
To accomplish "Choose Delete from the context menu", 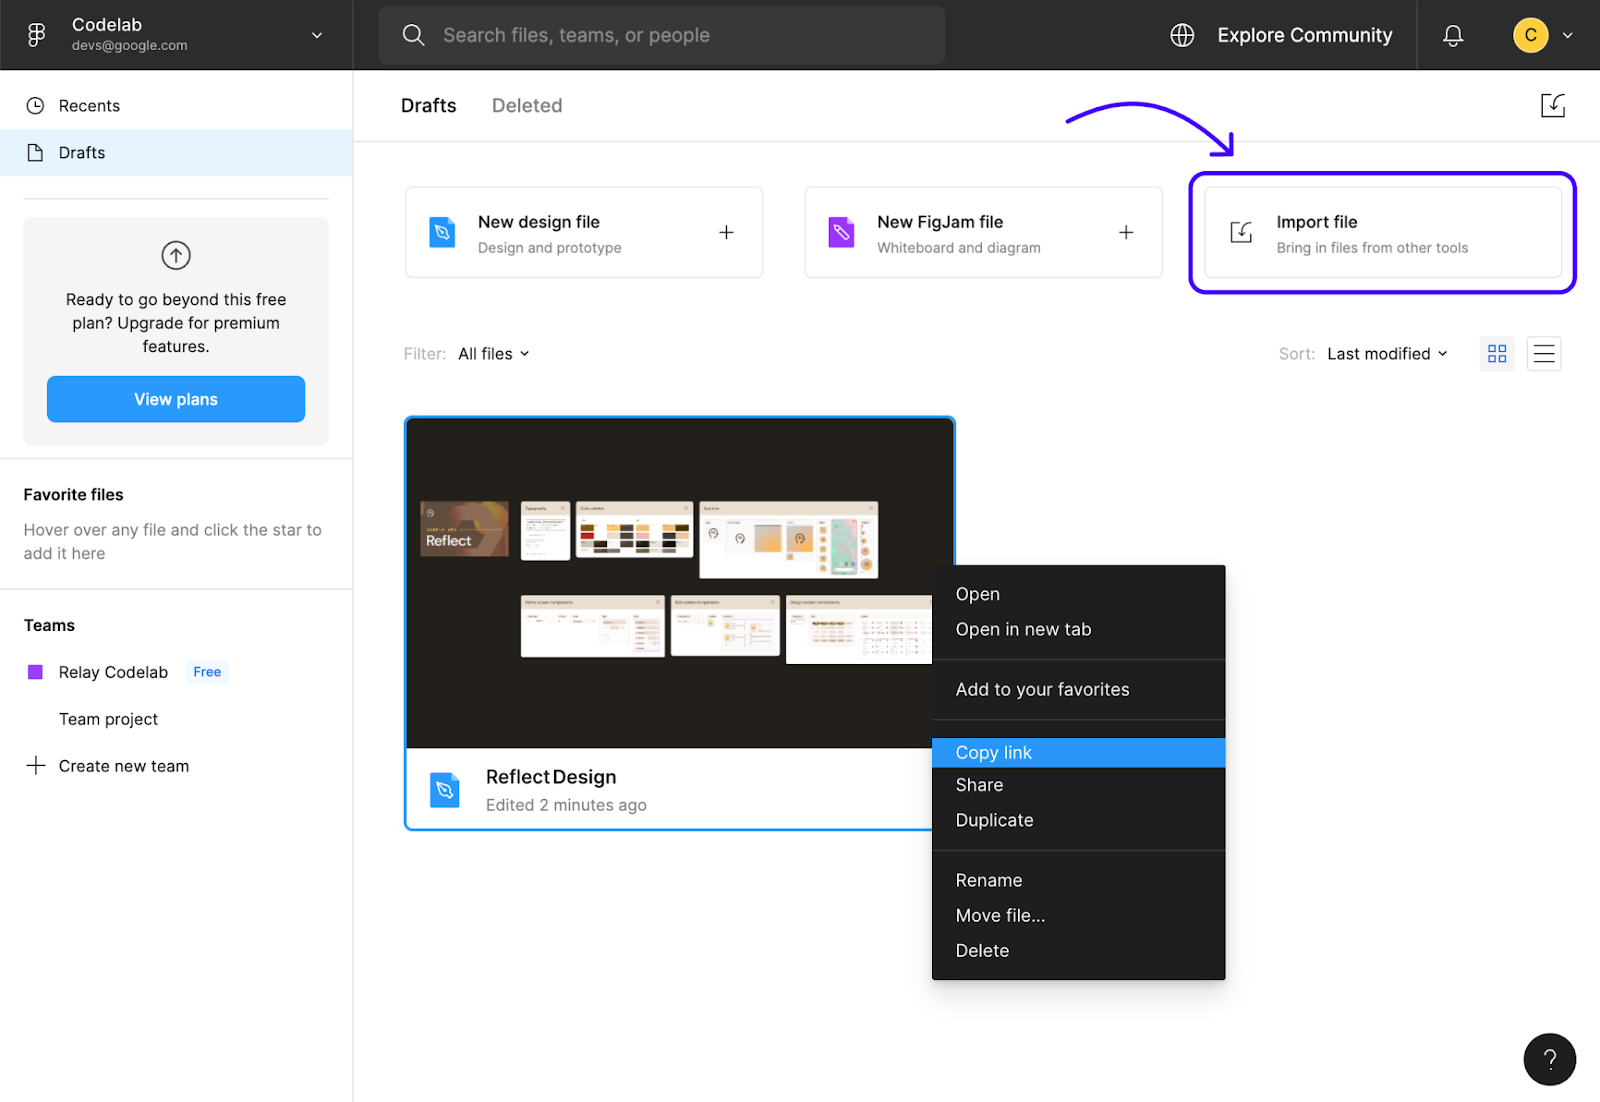I will coord(1078,950).
